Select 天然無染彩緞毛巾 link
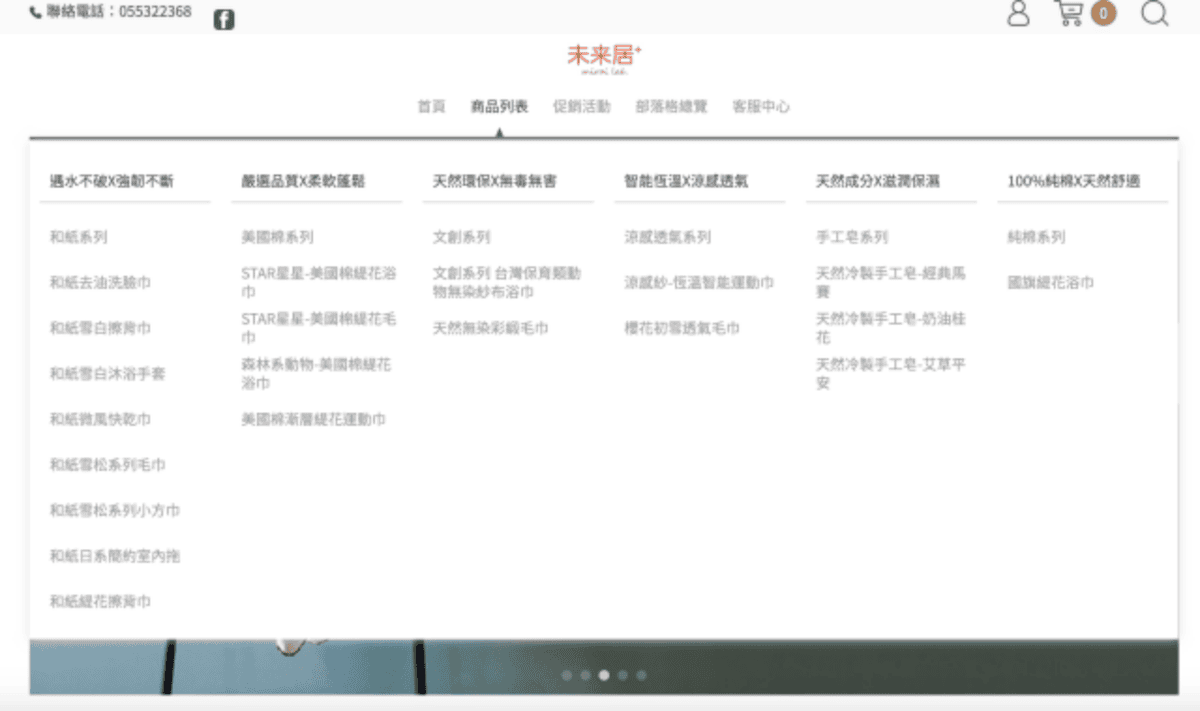Image resolution: width=1200 pixels, height=711 pixels. [x=490, y=328]
